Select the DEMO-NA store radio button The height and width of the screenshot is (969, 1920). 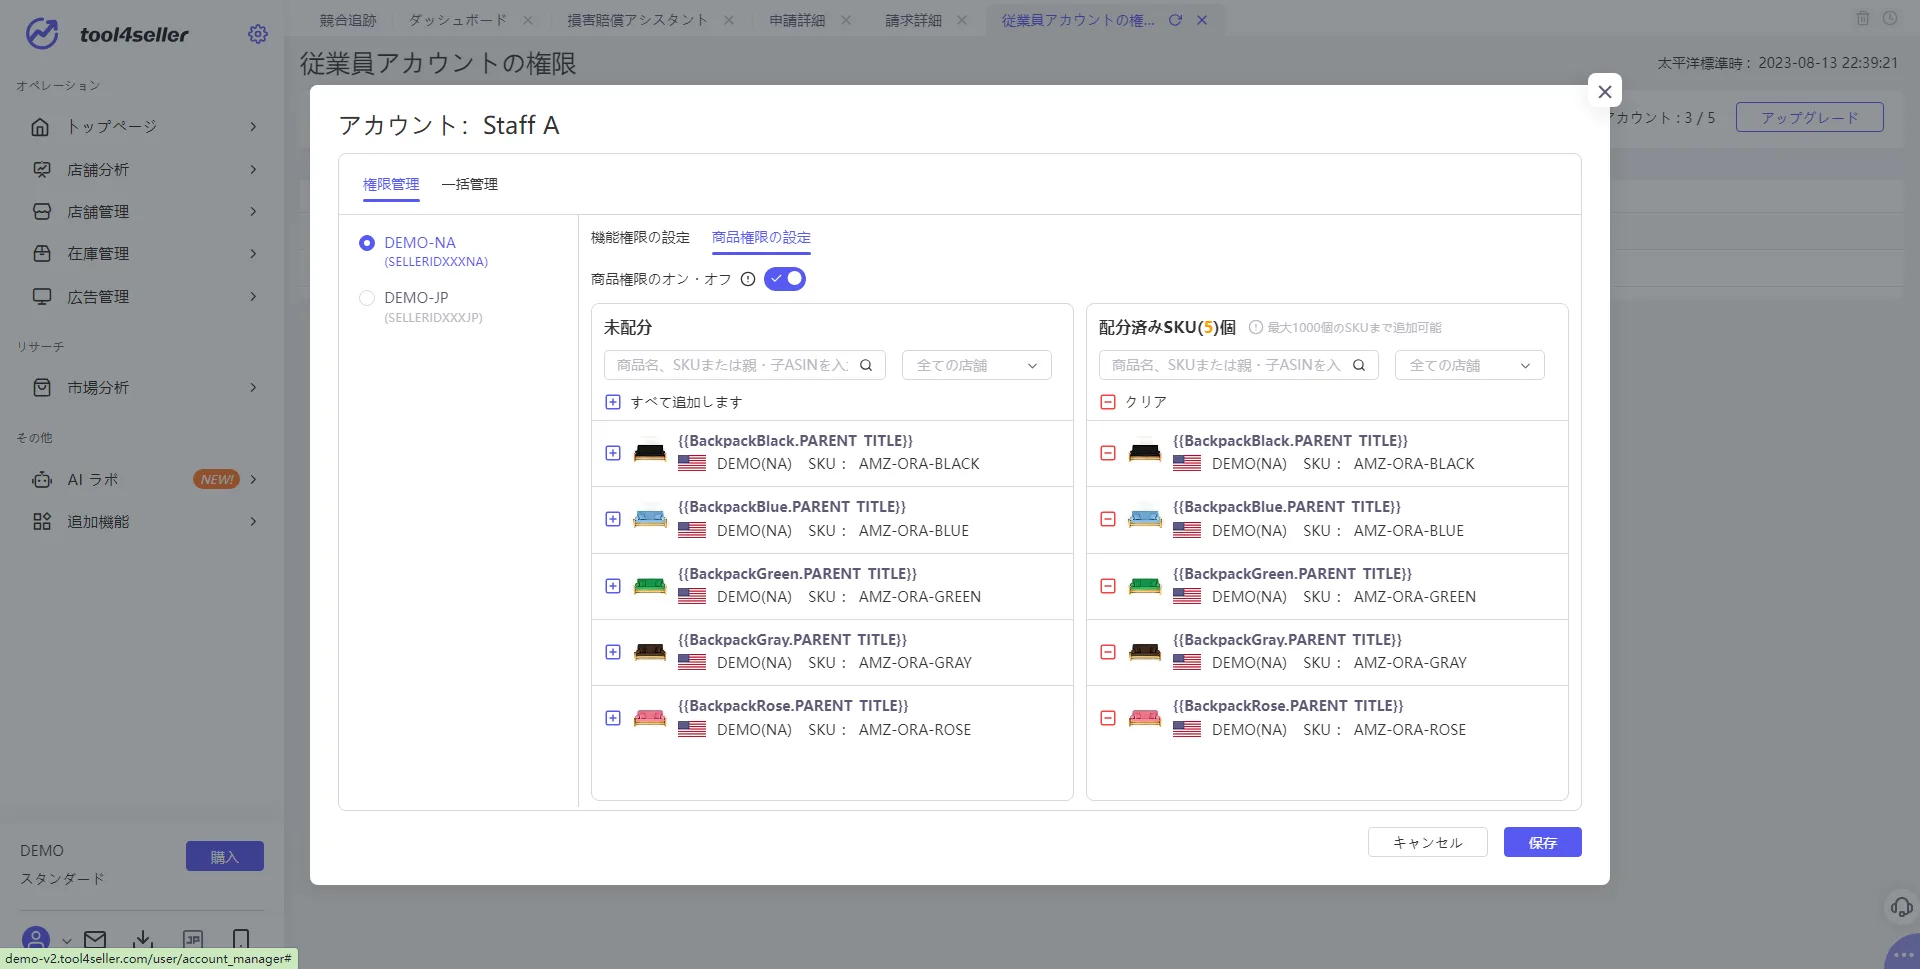pos(367,243)
